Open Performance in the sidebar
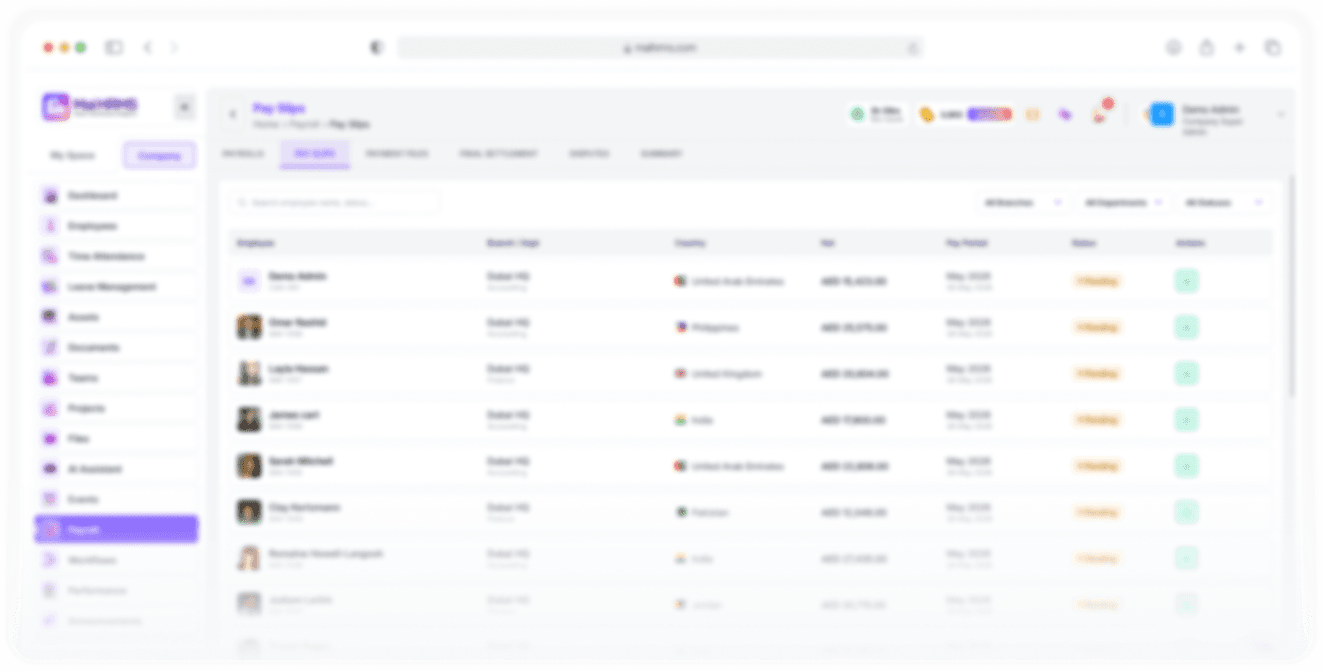The width and height of the screenshot is (1323, 671). tap(116, 590)
